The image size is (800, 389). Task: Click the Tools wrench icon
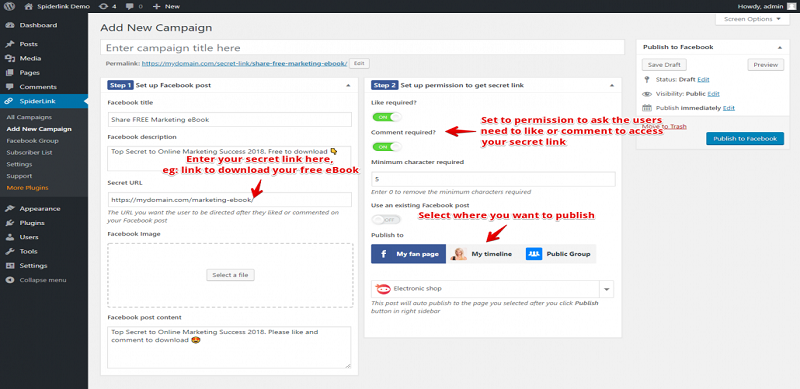click(x=10, y=251)
